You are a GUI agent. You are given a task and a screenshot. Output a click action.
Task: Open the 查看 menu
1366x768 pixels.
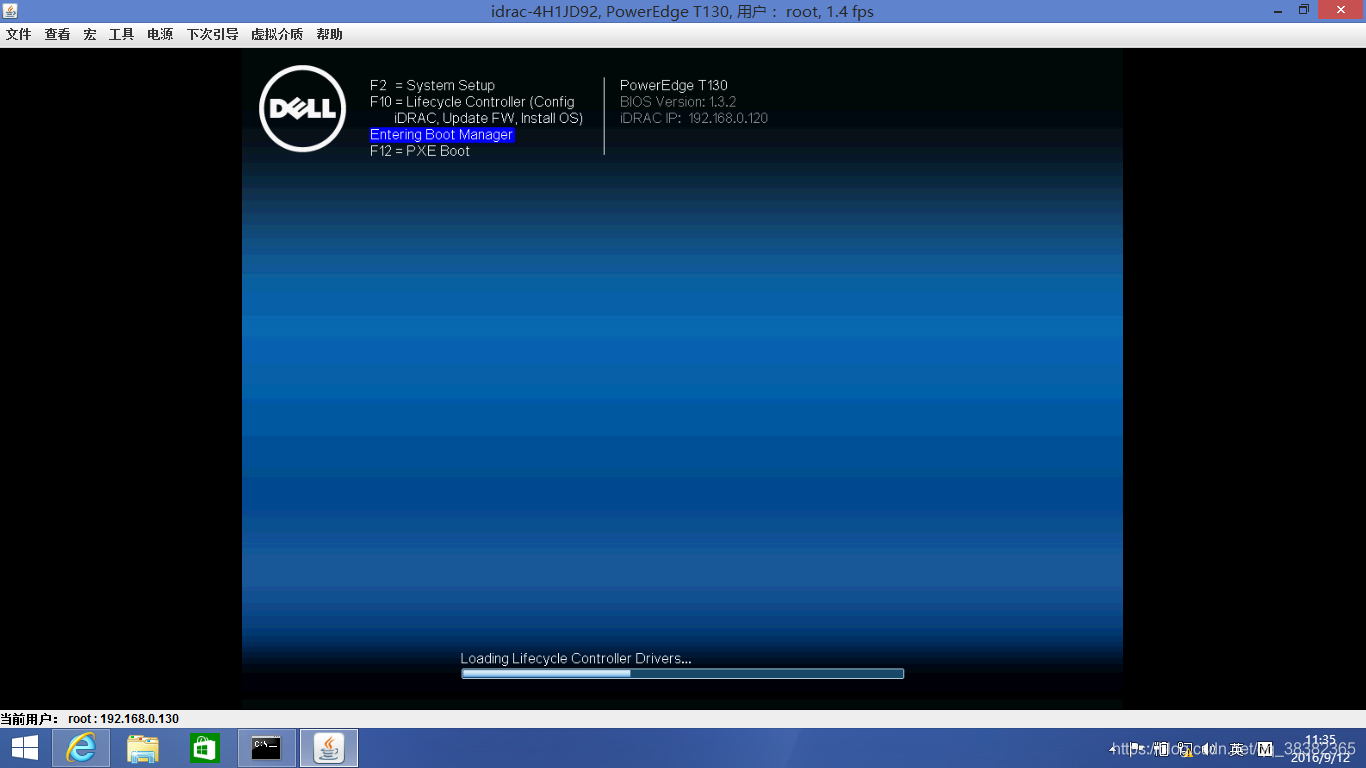(57, 34)
